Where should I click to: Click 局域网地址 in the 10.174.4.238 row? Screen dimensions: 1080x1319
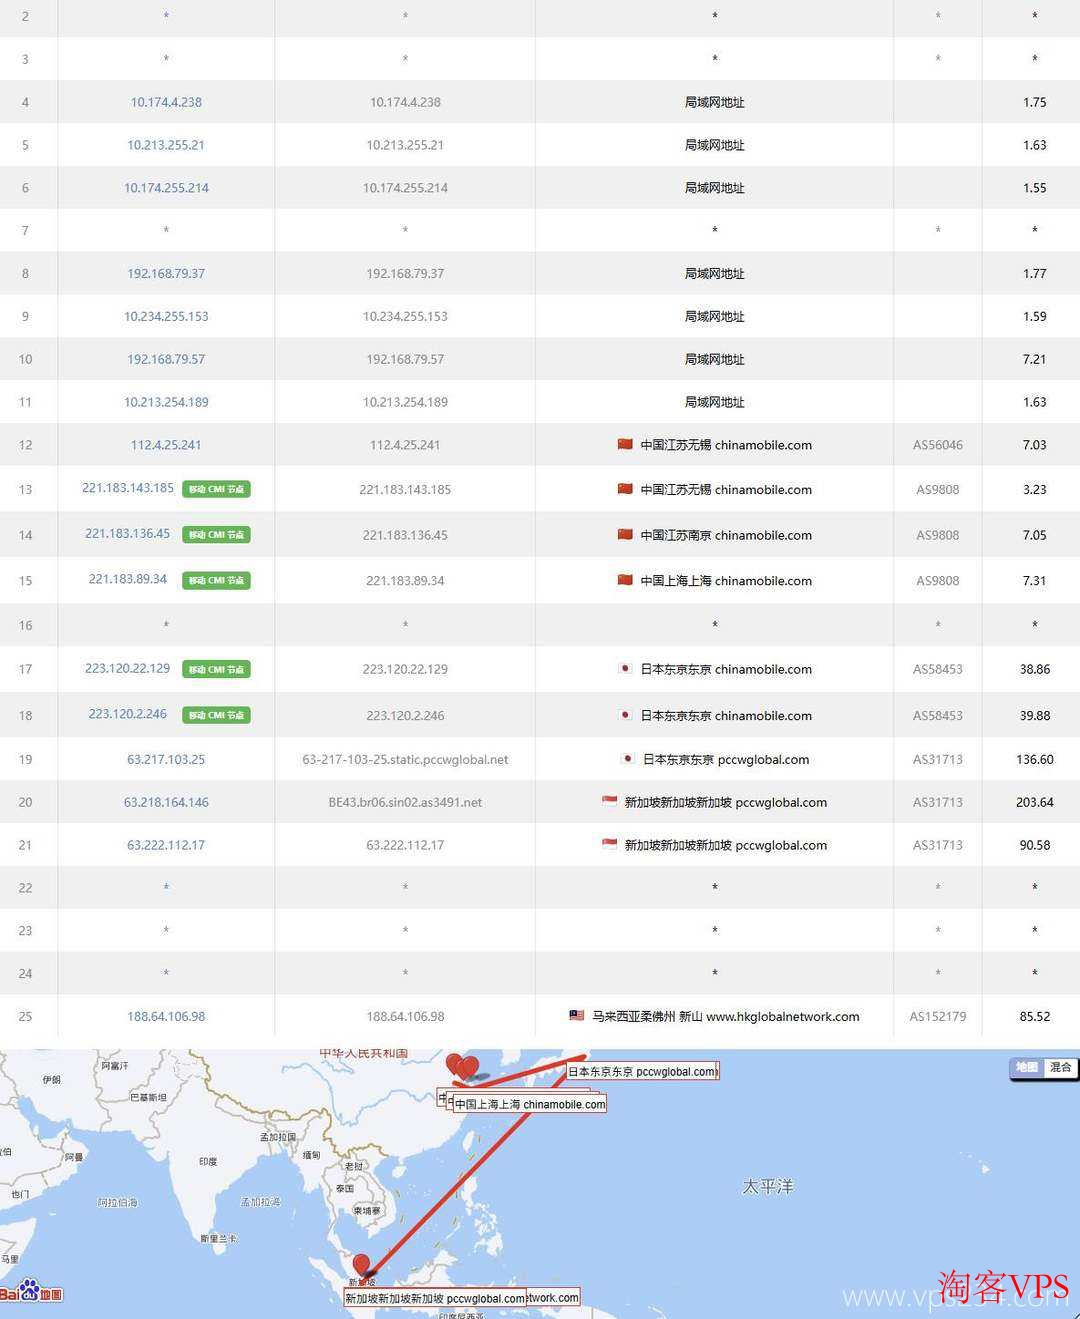715,102
